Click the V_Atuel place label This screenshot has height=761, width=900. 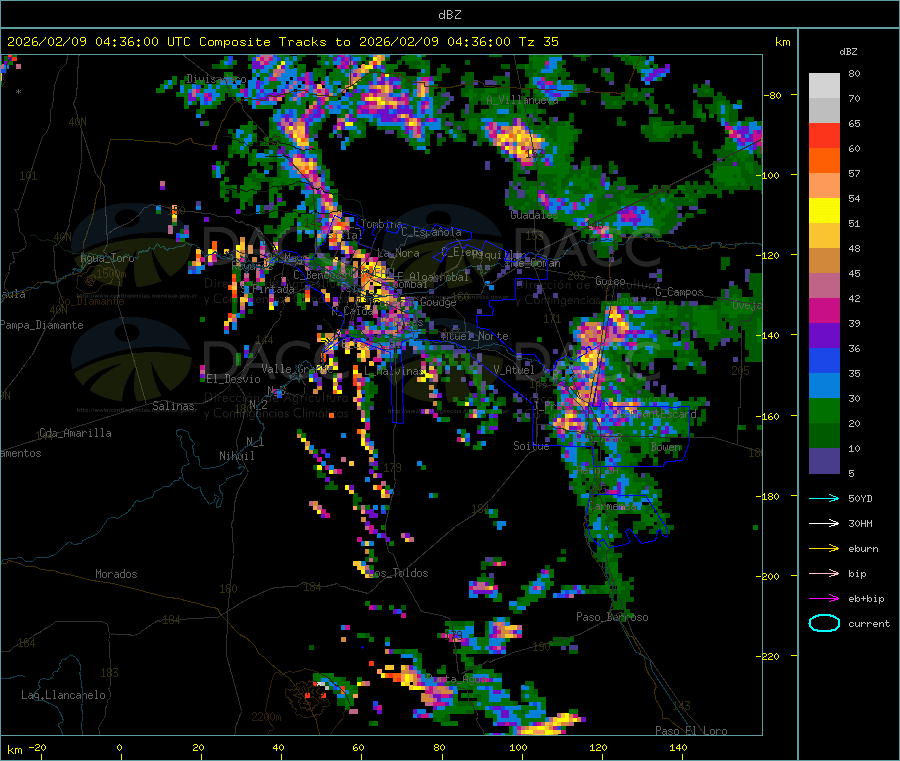tap(514, 370)
